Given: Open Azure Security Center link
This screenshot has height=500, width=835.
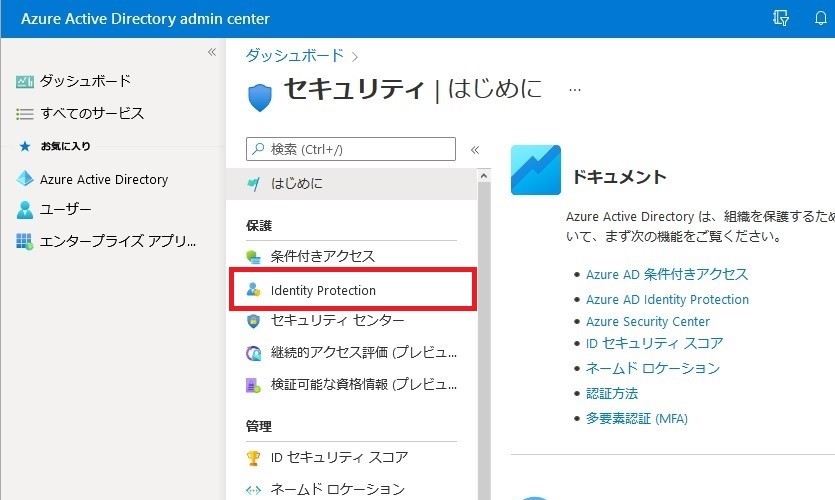Looking at the screenshot, I should pos(648,322).
